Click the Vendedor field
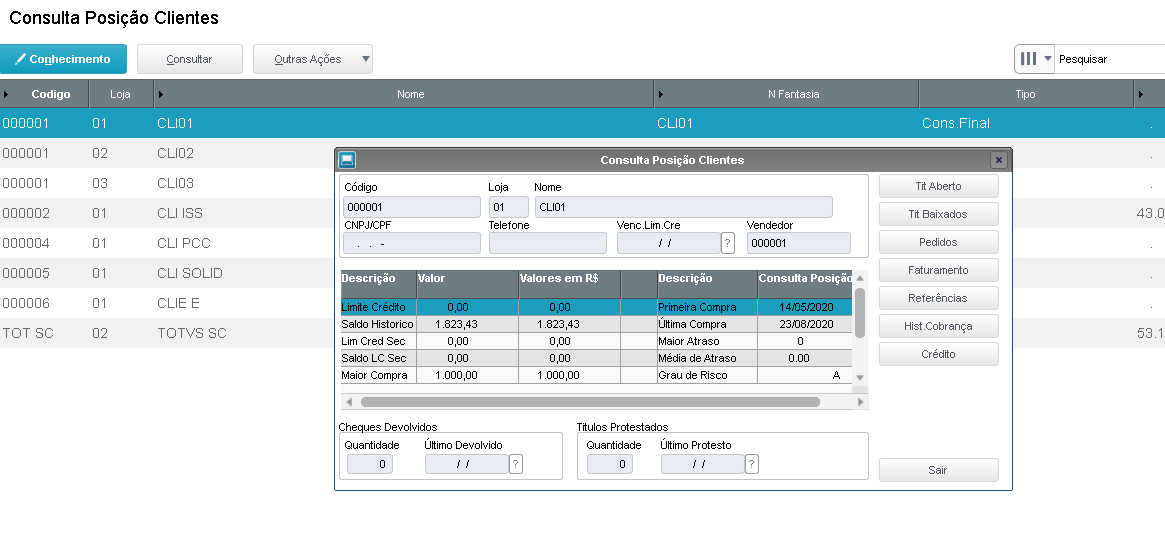 pos(798,243)
